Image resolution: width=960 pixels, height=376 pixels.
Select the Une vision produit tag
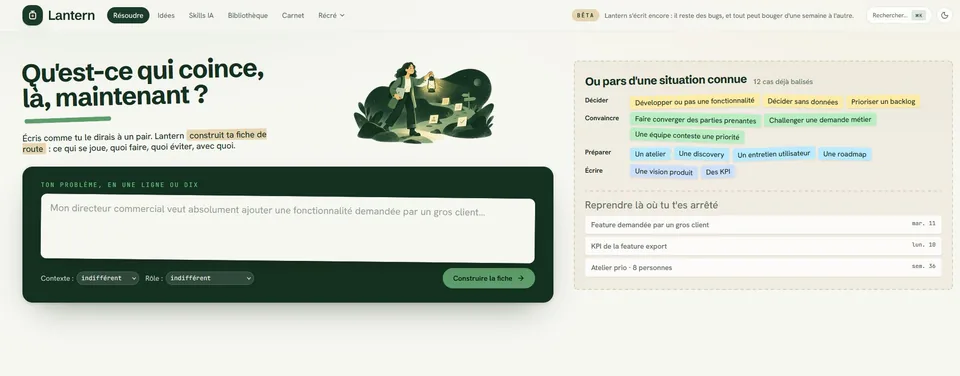[664, 172]
